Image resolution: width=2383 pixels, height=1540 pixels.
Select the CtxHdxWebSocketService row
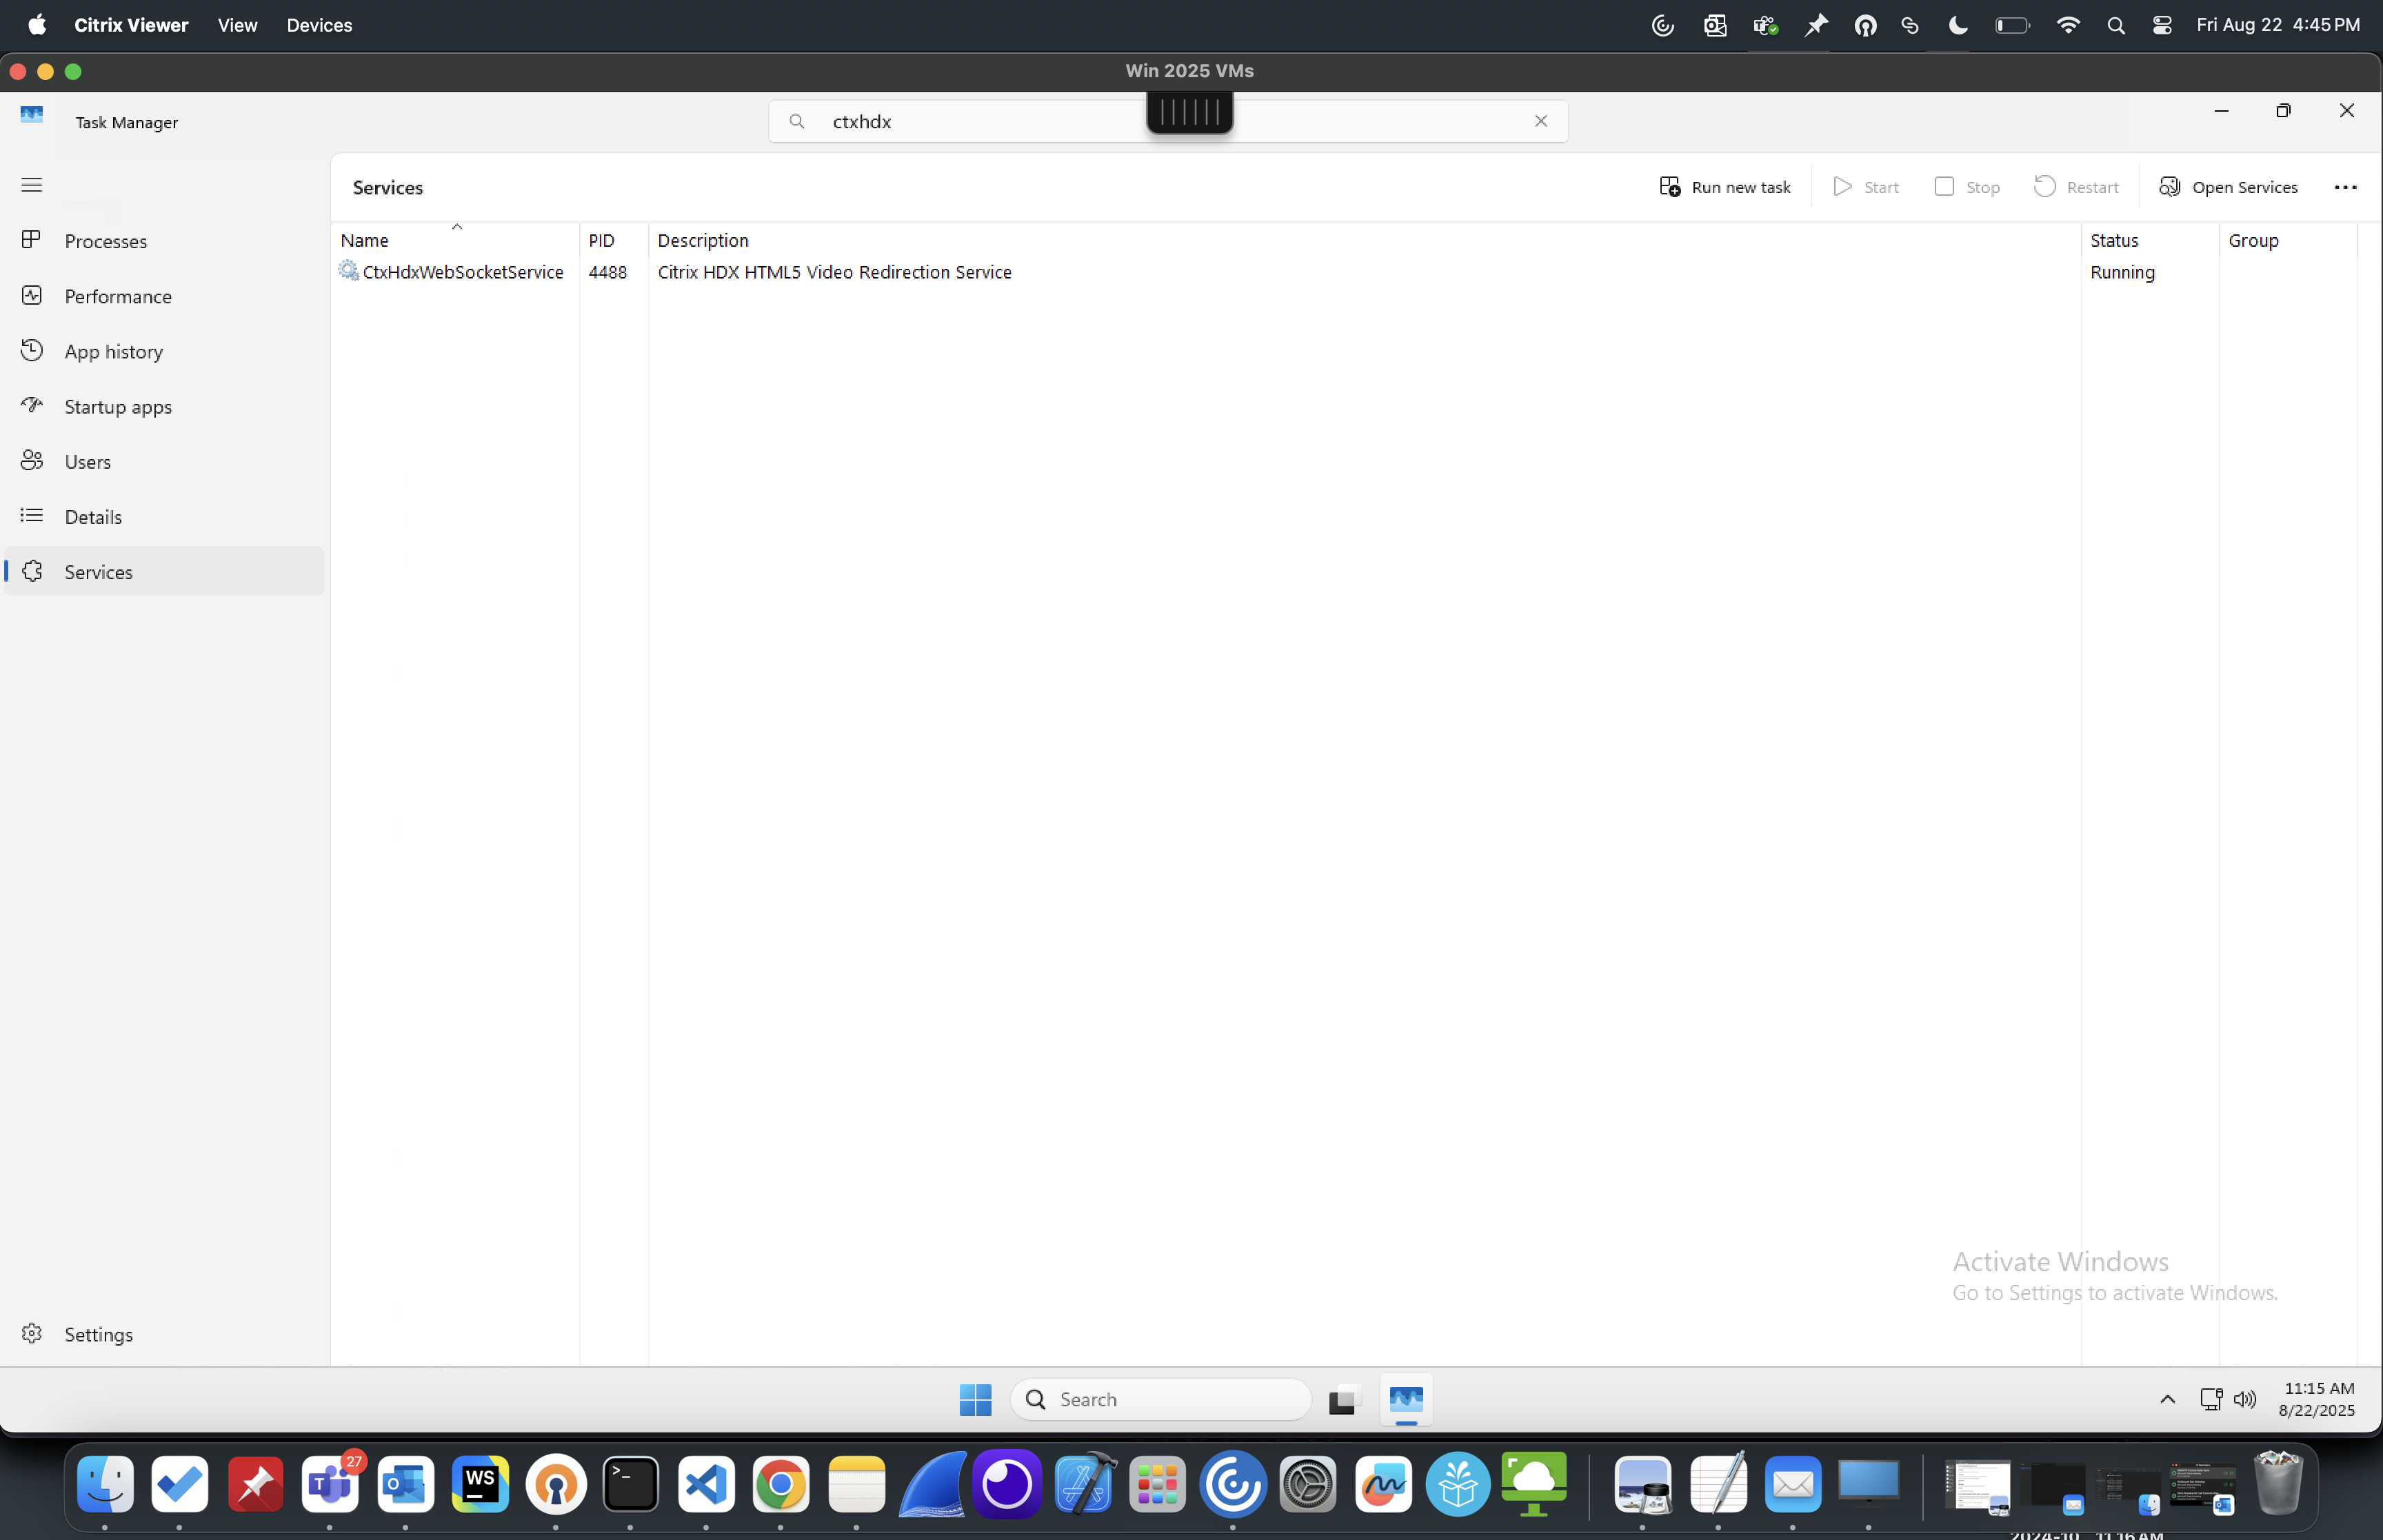(x=1345, y=272)
